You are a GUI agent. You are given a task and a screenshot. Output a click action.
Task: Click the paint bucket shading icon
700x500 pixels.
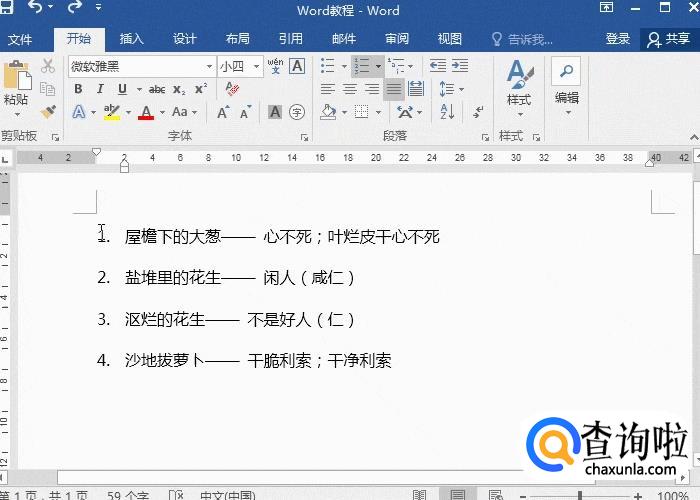[x=329, y=112]
